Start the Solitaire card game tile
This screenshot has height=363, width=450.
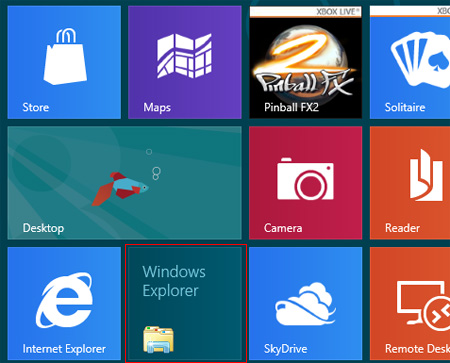pyautogui.click(x=410, y=62)
